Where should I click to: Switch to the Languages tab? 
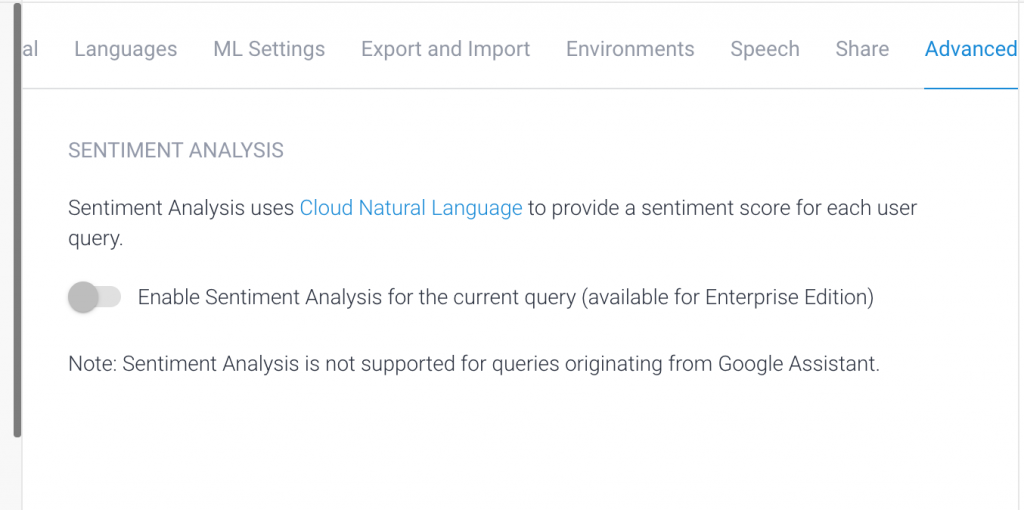[x=125, y=49]
